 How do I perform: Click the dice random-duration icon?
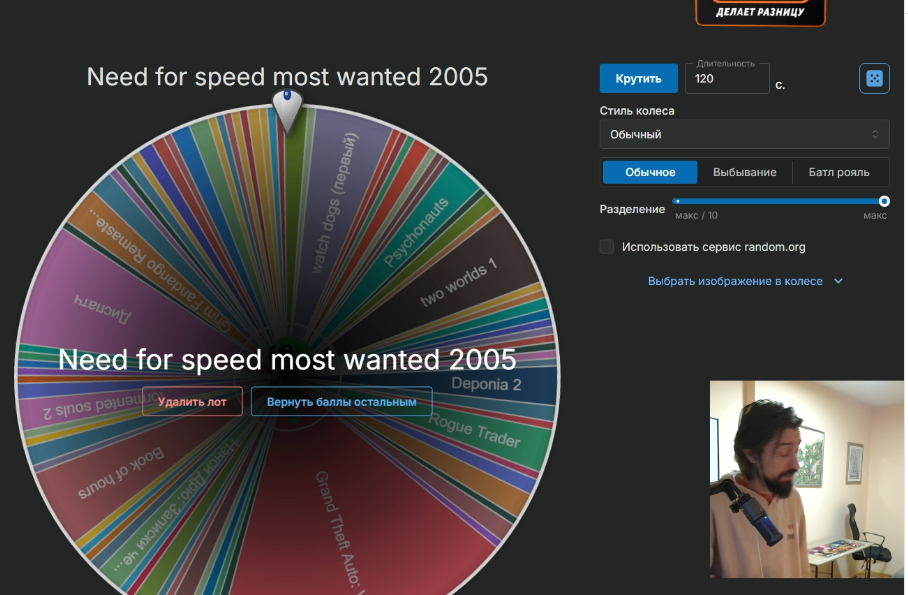click(x=874, y=78)
